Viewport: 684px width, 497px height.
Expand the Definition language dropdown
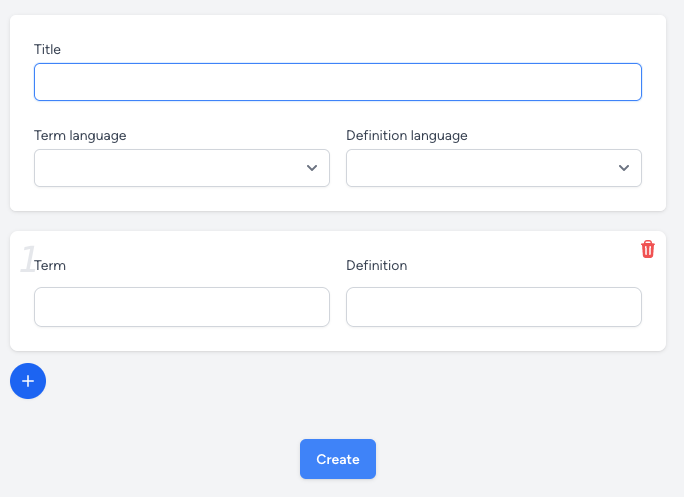pos(482,168)
